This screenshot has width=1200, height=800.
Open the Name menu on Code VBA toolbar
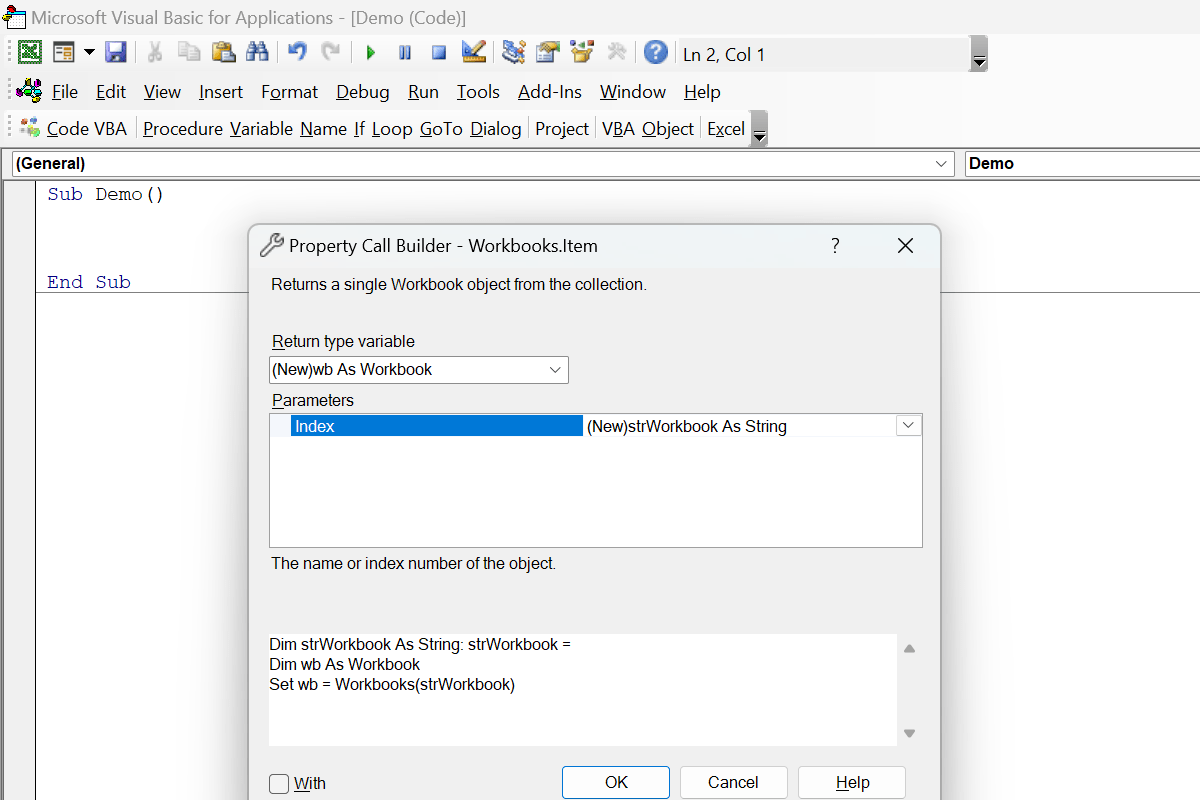click(323, 129)
